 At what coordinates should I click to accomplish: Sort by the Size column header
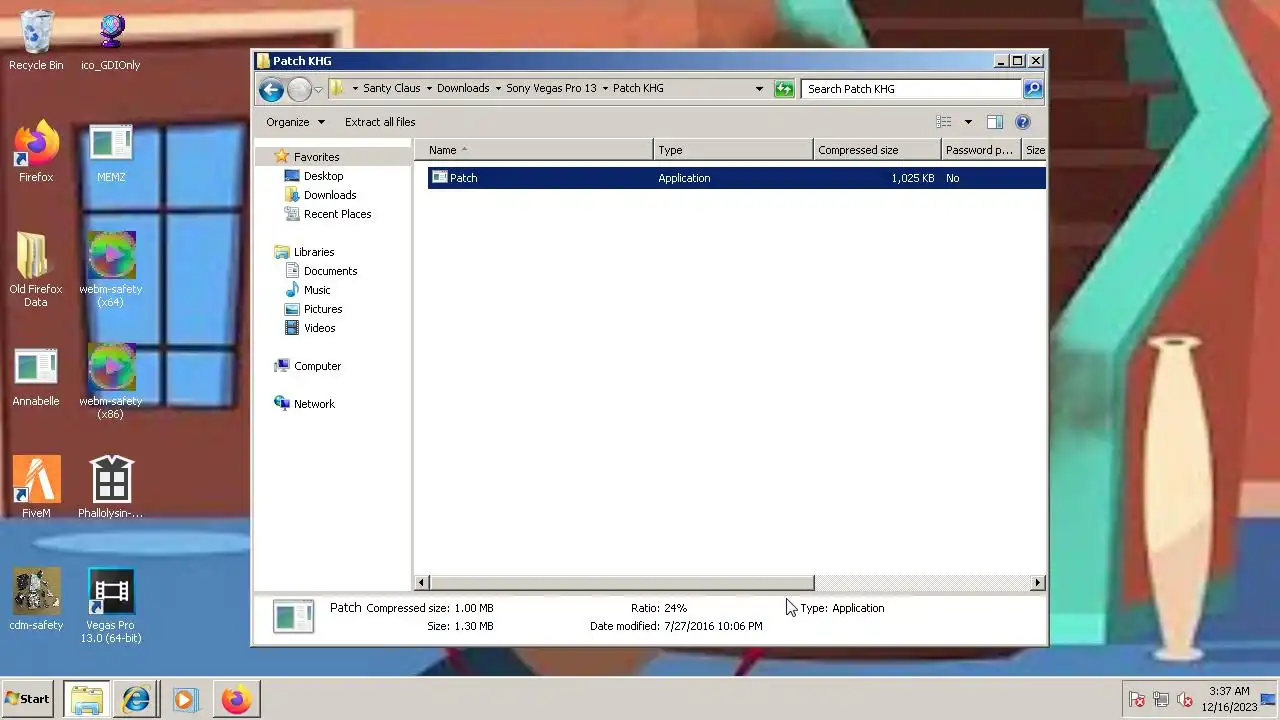(1034, 150)
